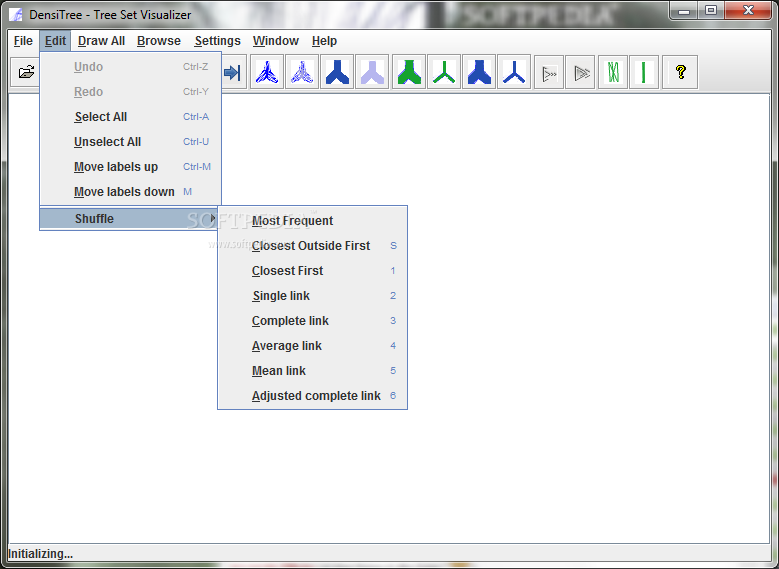Click the faded blue thin tree set icon
779x569 pixels.
pos(302,73)
